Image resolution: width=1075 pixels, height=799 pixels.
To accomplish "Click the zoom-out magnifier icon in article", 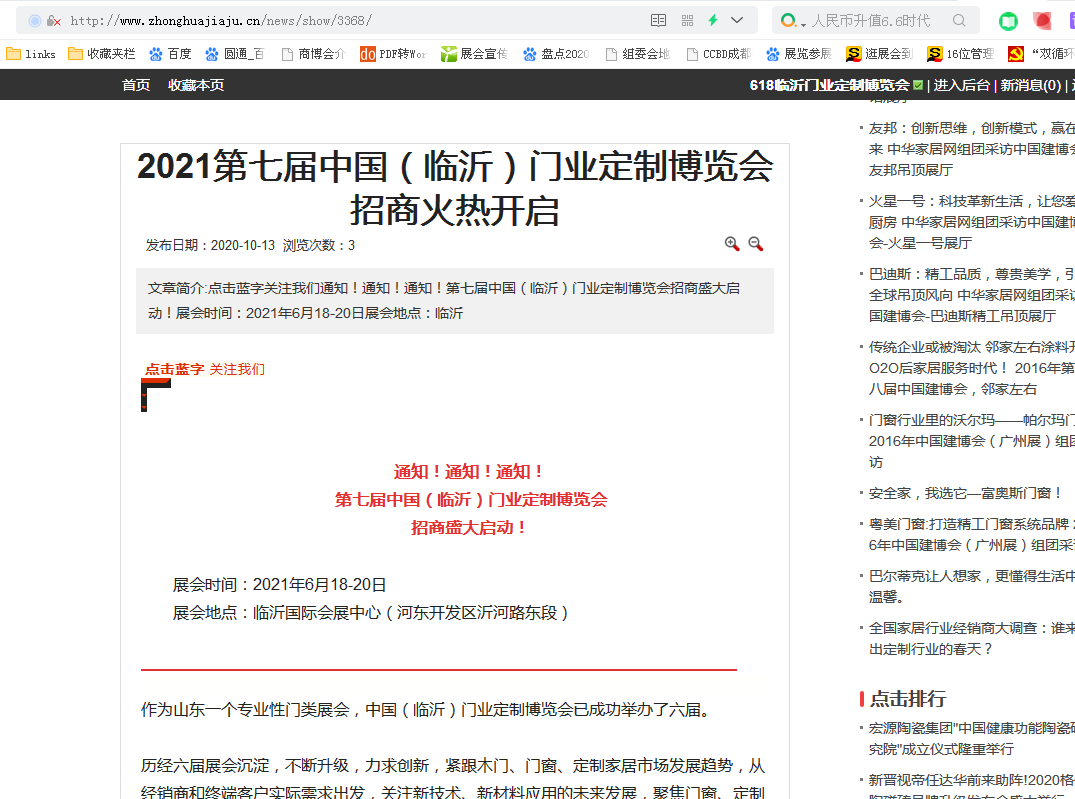I will coord(756,244).
